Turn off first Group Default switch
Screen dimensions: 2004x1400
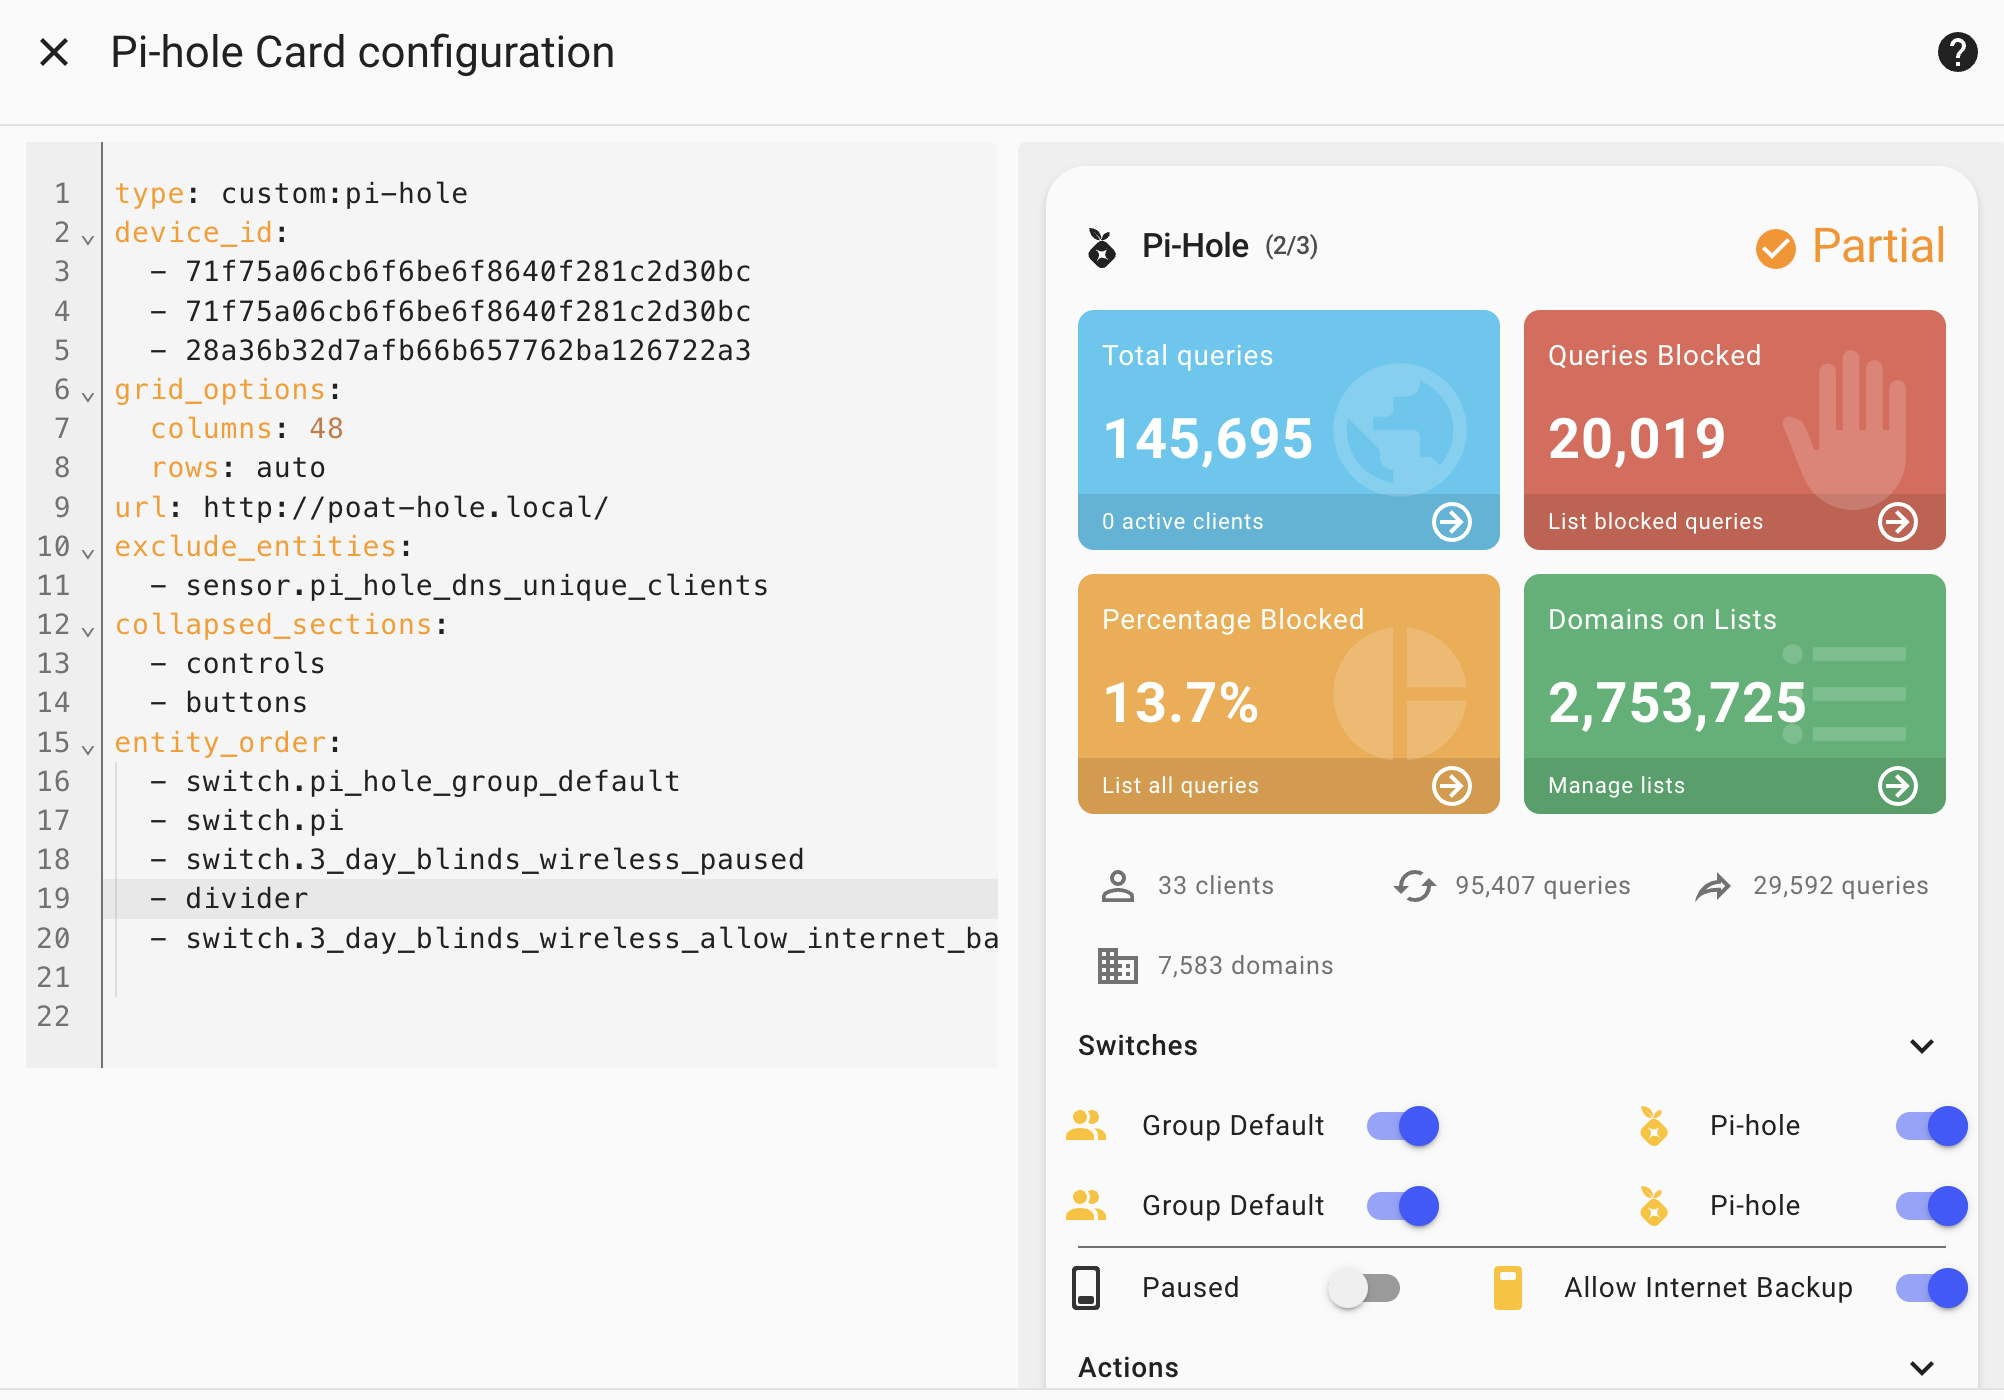[1402, 1126]
